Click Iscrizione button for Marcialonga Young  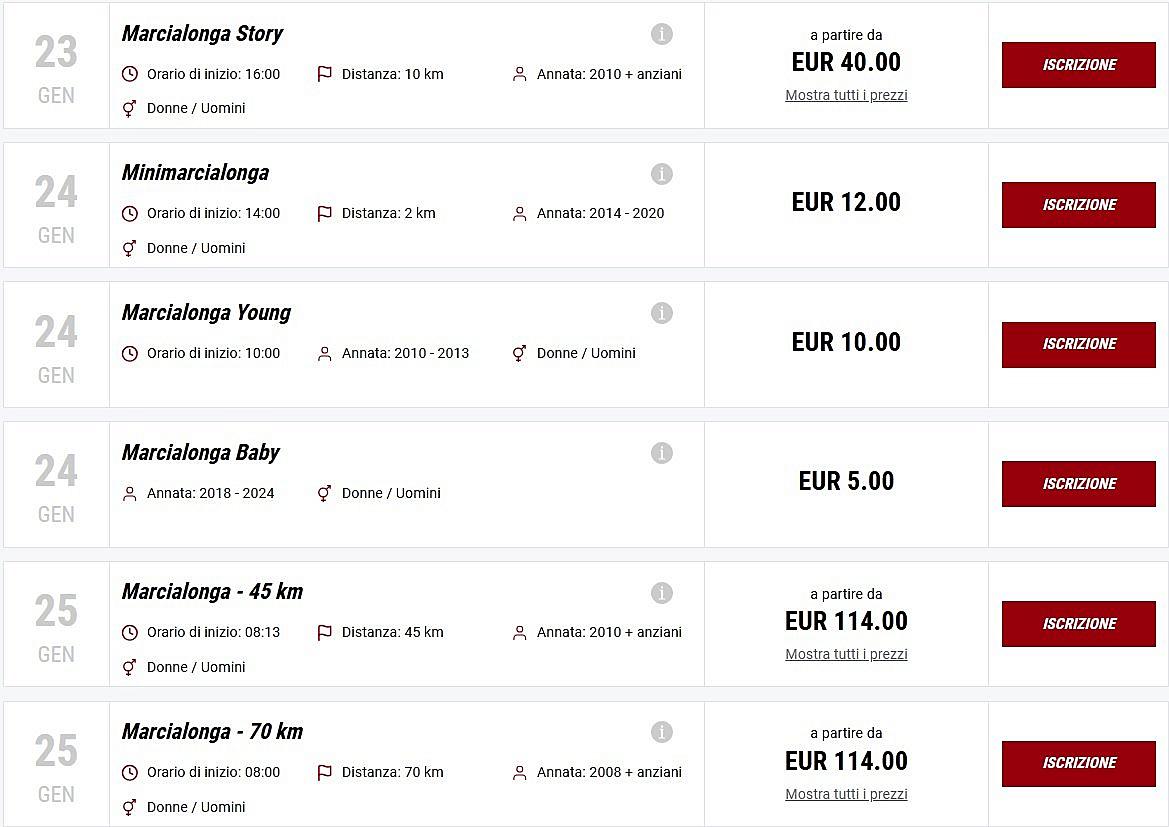1078,344
